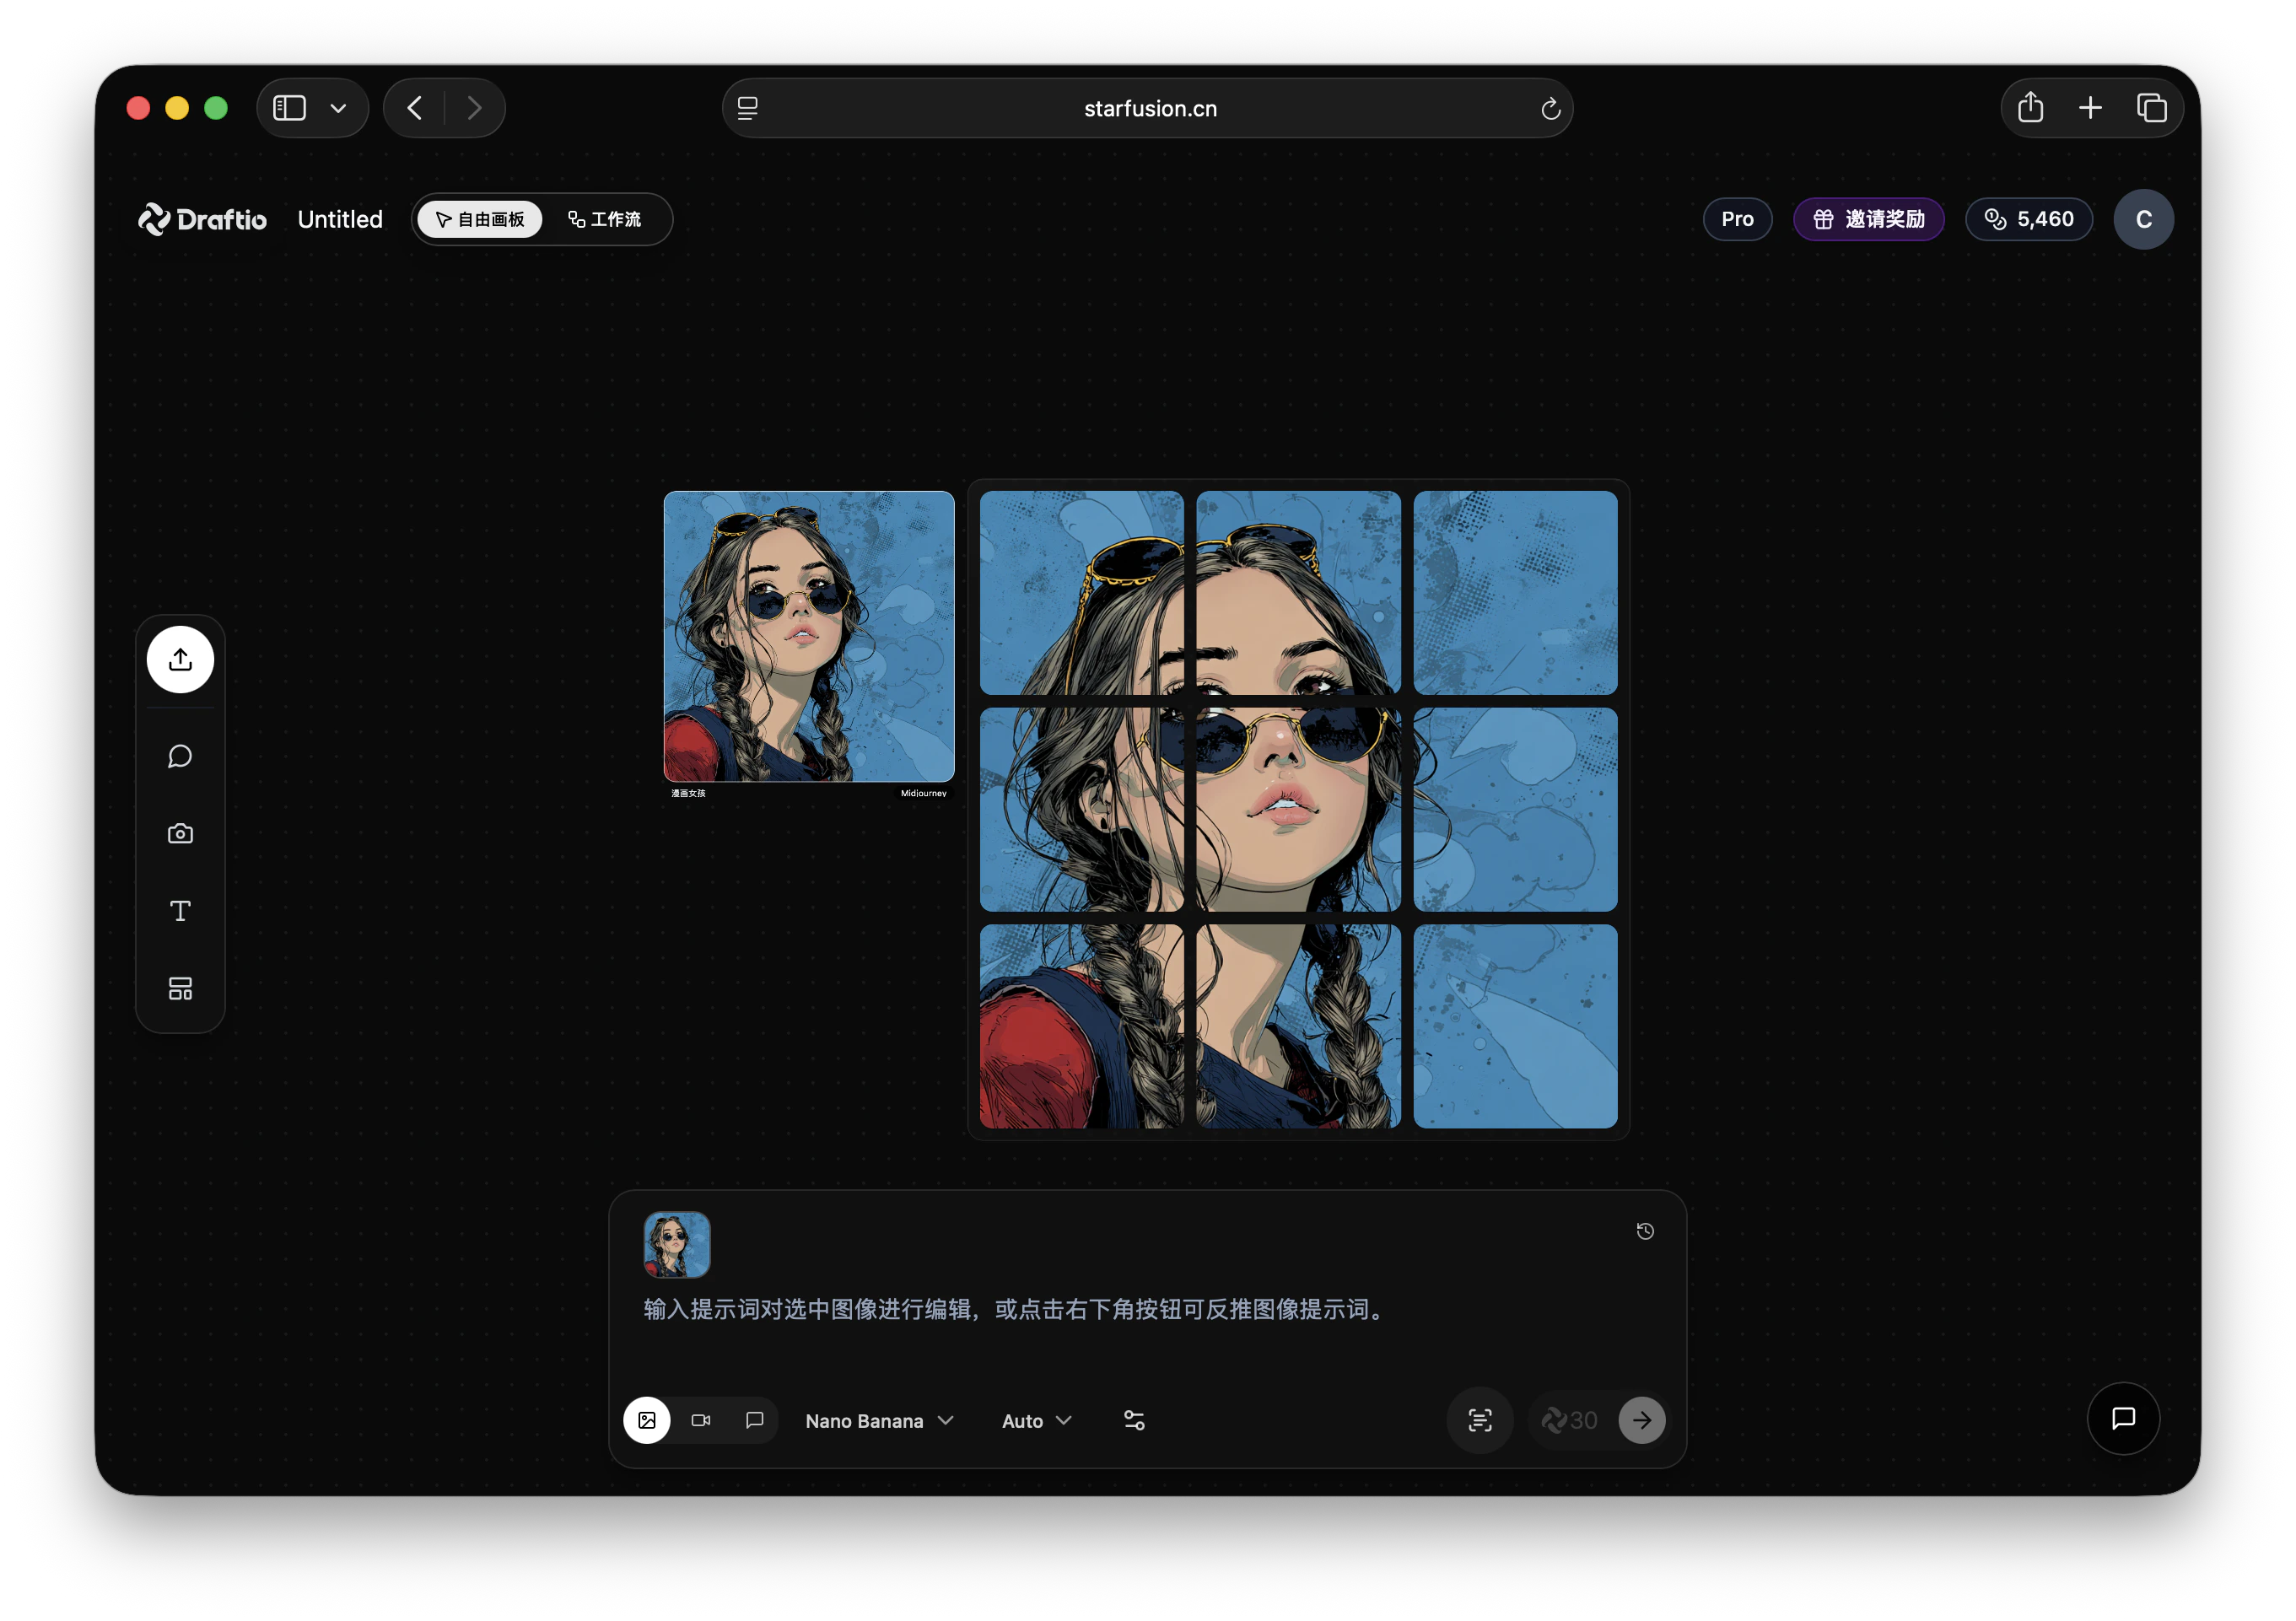Switch to video generation mode
Image resolution: width=2296 pixels, height=1621 pixels.
(x=701, y=1420)
